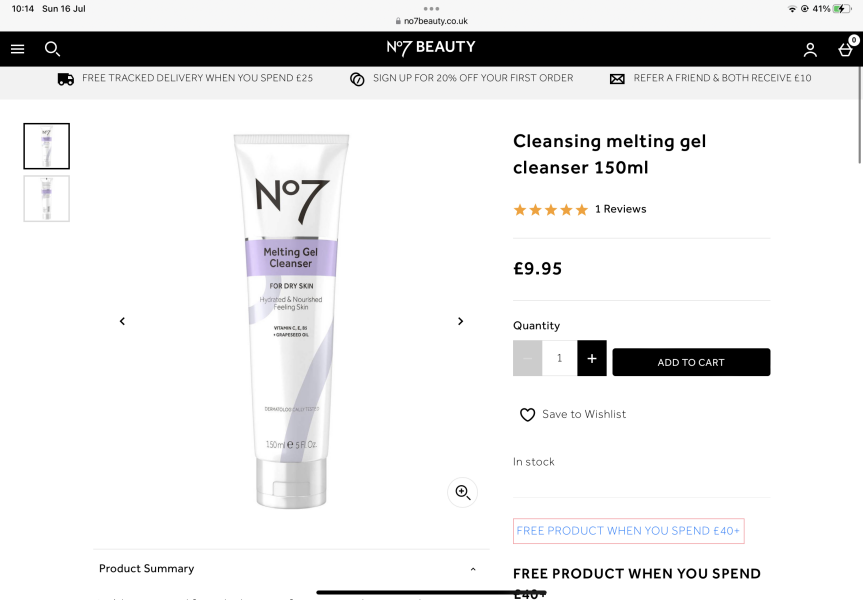Click the first star in the rating
Image resolution: width=863 pixels, height=600 pixels.
(x=519, y=209)
